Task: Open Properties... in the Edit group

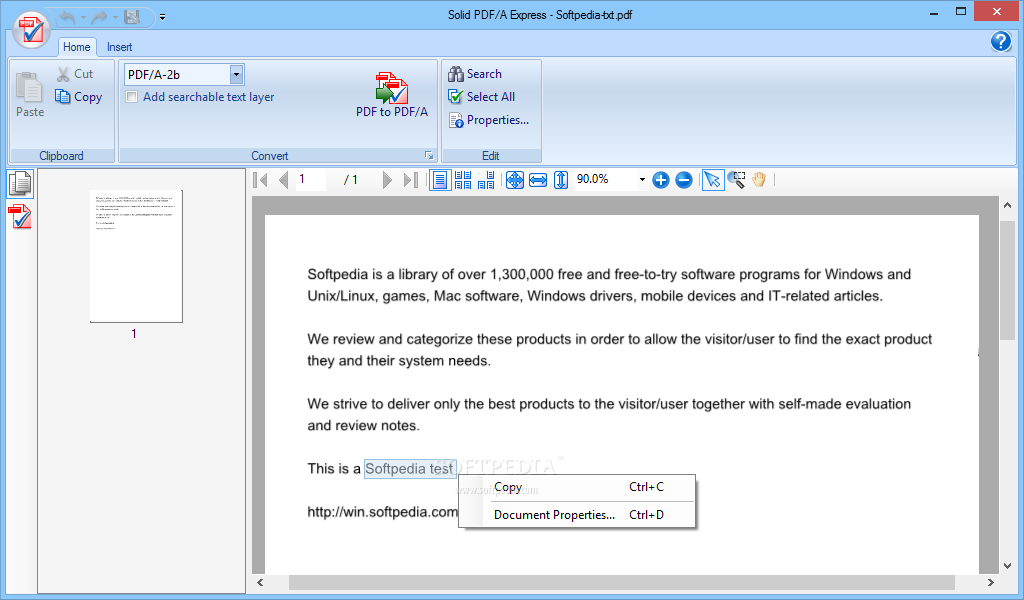Action: [x=488, y=120]
